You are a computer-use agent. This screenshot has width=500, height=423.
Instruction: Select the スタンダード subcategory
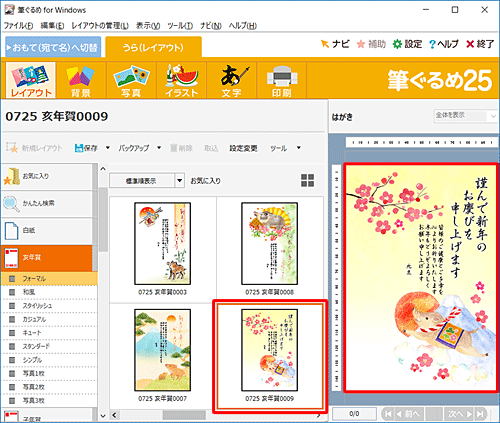point(49,346)
